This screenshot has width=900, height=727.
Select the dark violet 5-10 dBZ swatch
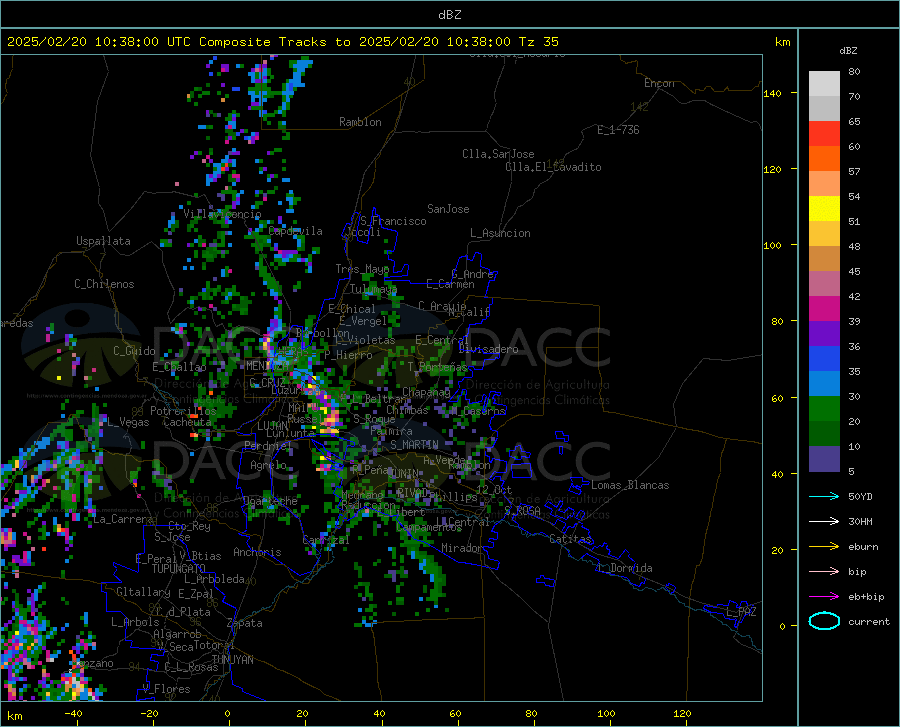click(x=824, y=459)
